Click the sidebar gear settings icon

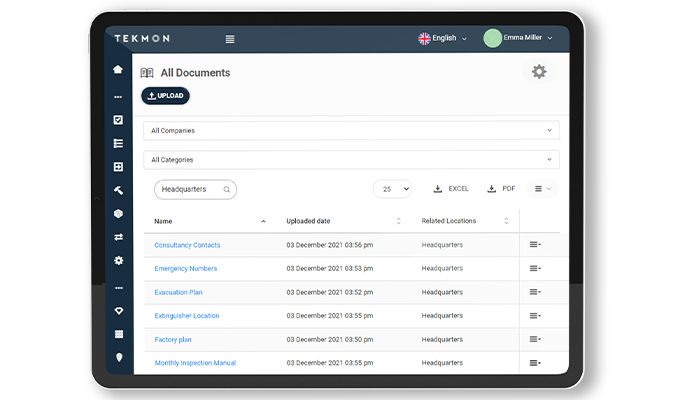[118, 260]
